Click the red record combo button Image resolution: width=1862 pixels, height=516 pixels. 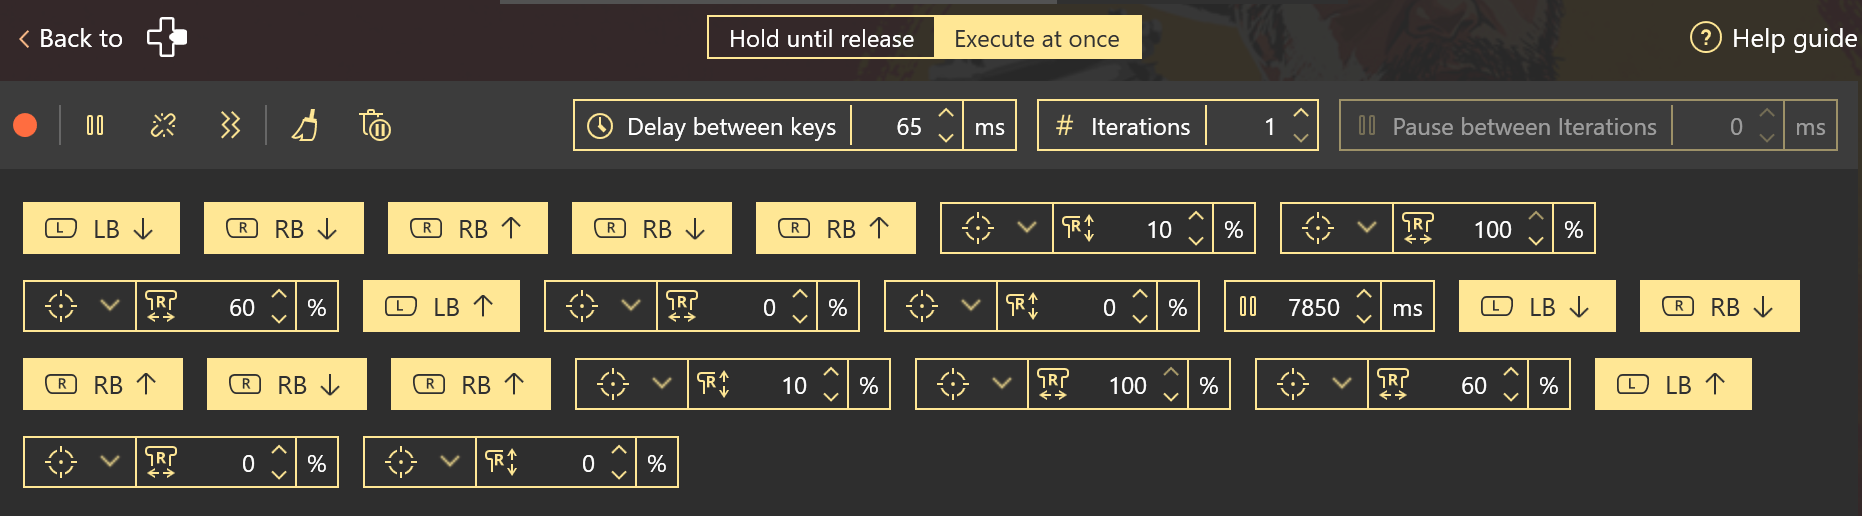pos(25,125)
